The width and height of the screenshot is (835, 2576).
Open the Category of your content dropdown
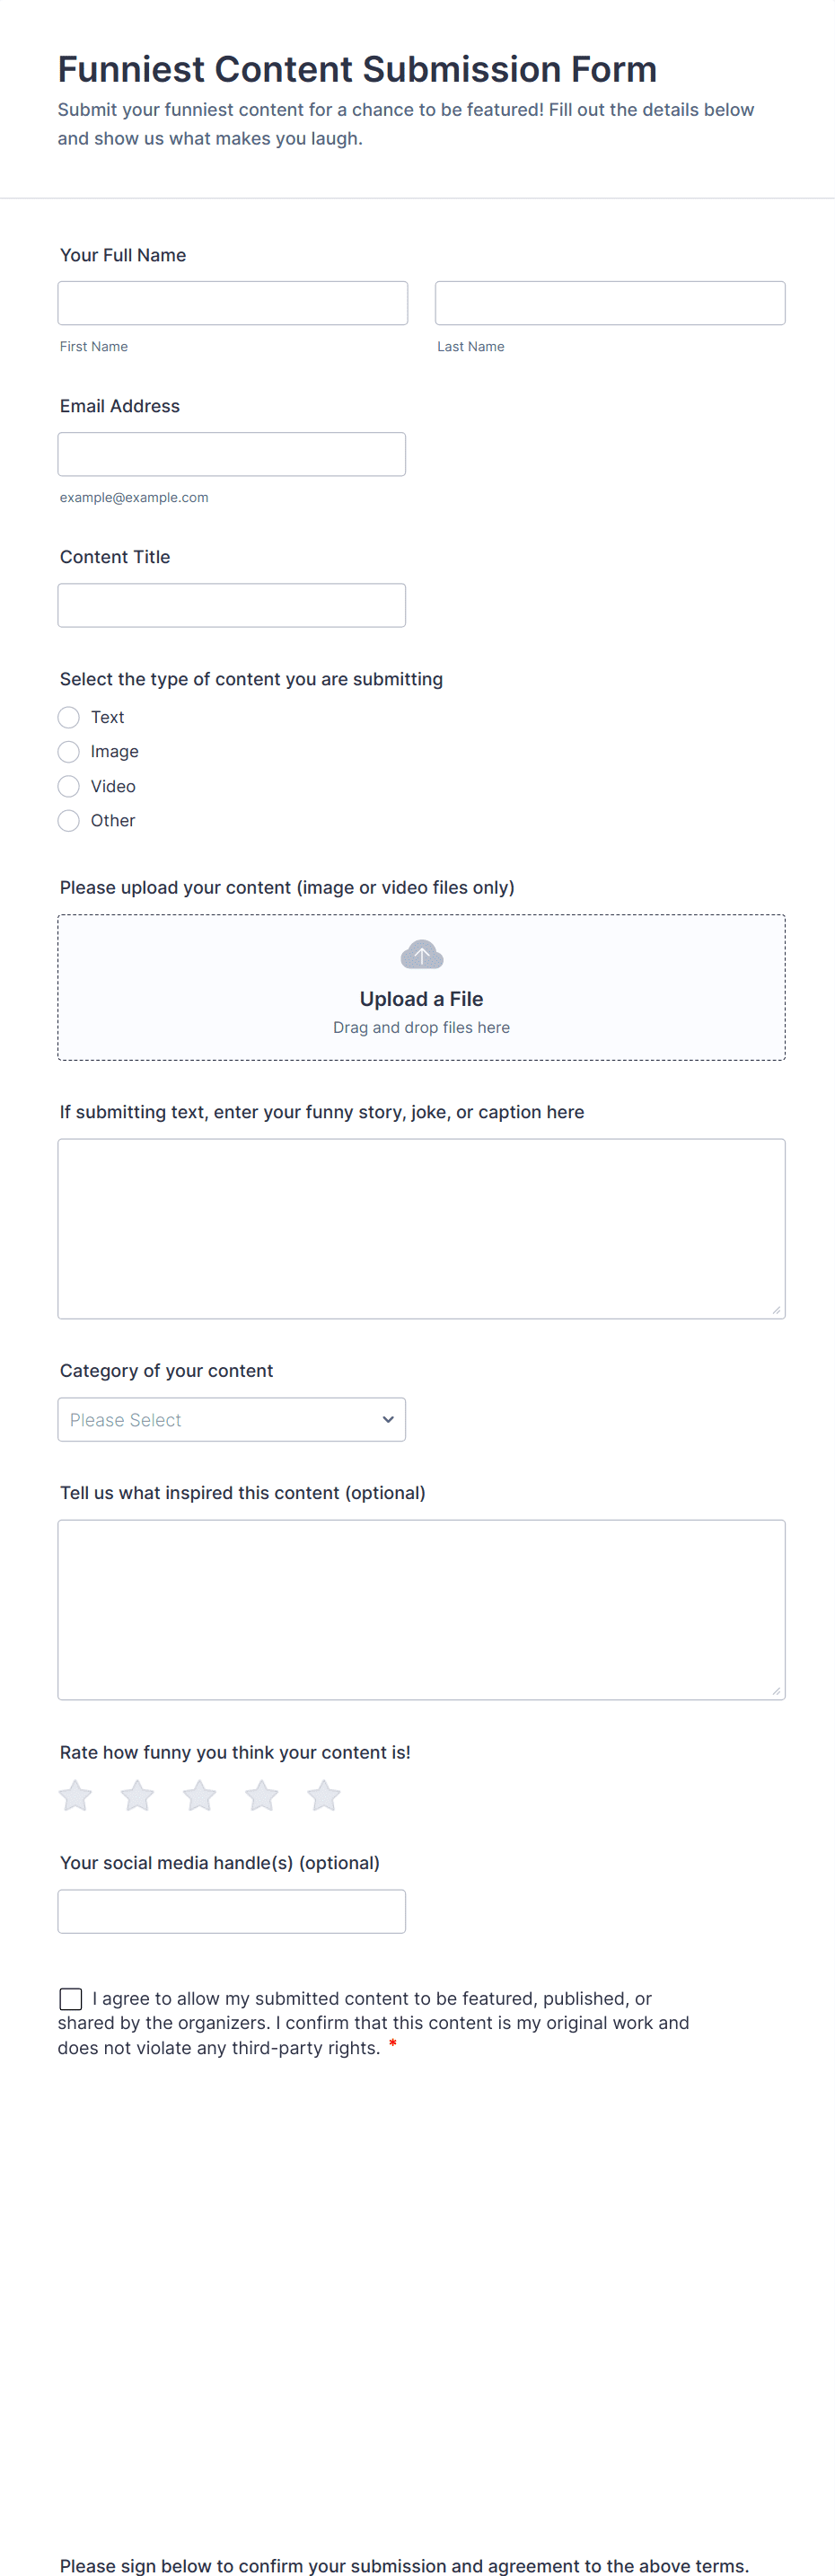[x=232, y=1419]
